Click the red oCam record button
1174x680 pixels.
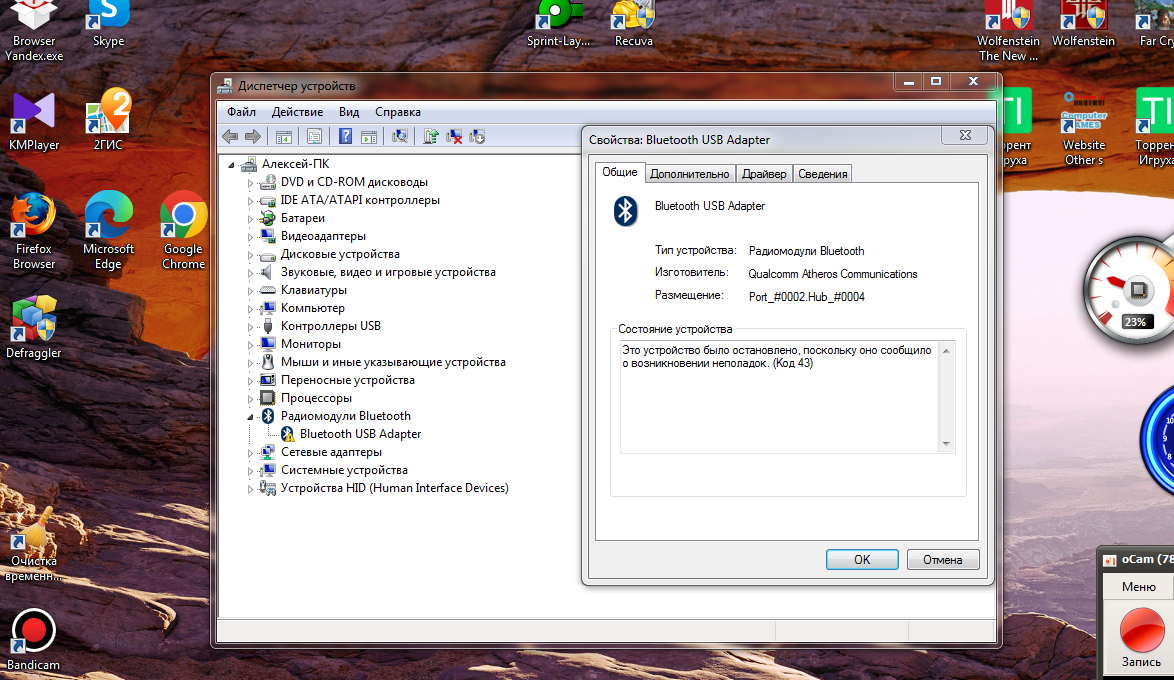pyautogui.click(x=1141, y=631)
